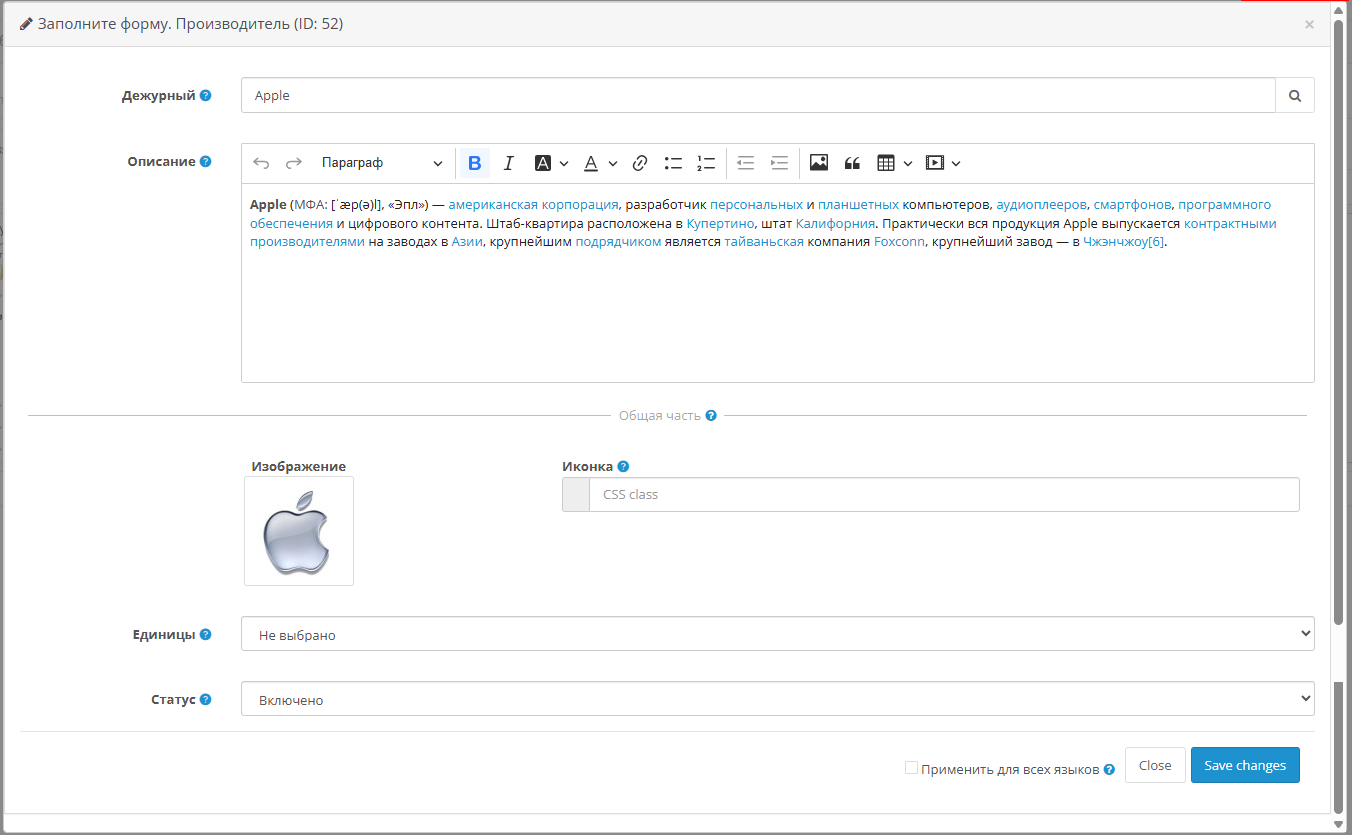Create a numbered list

[706, 163]
